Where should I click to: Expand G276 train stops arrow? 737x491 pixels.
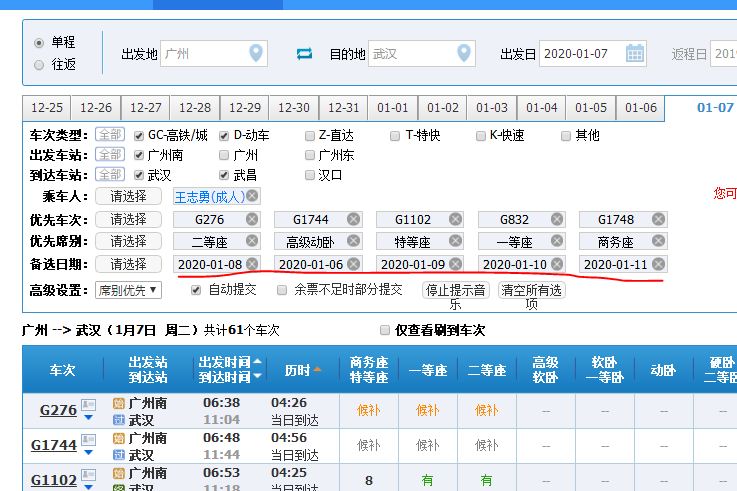pos(88,417)
